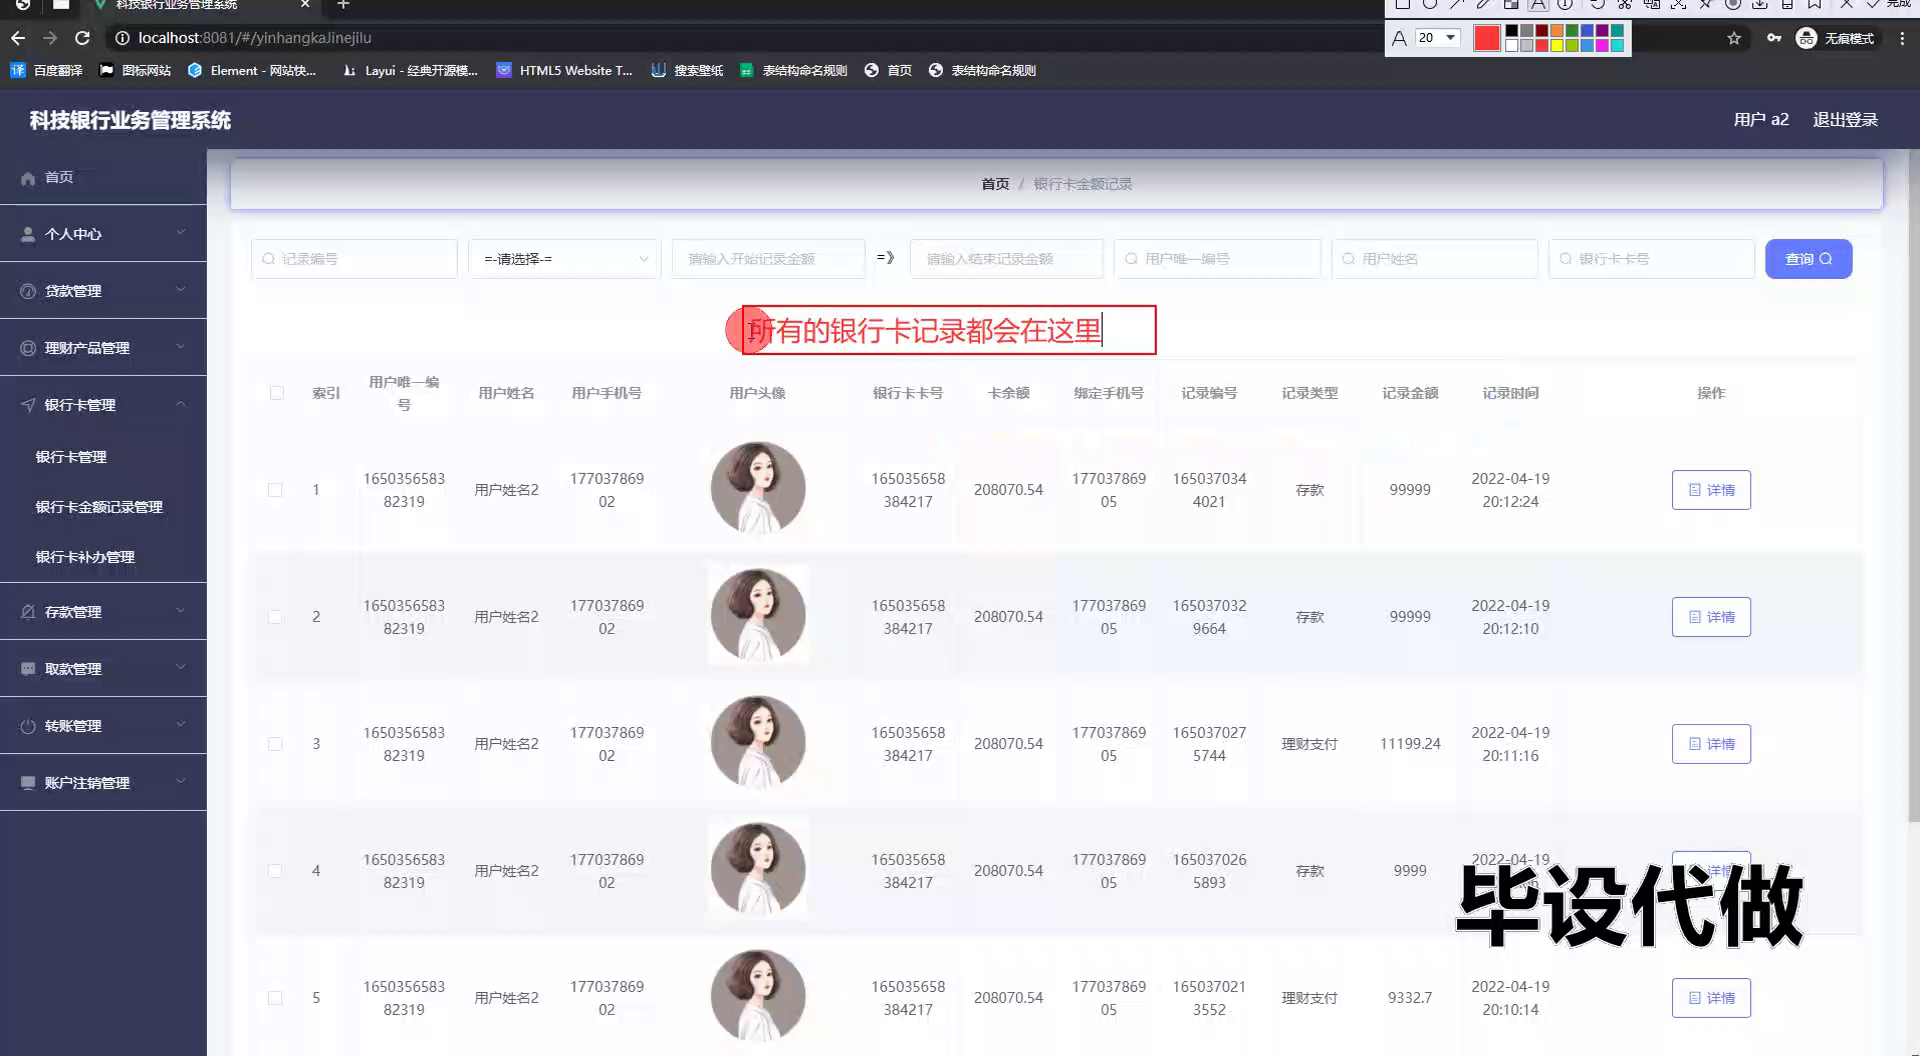1920x1056 pixels.
Task: Focus the start amount 开始记录金额 field
Action: tap(768, 259)
